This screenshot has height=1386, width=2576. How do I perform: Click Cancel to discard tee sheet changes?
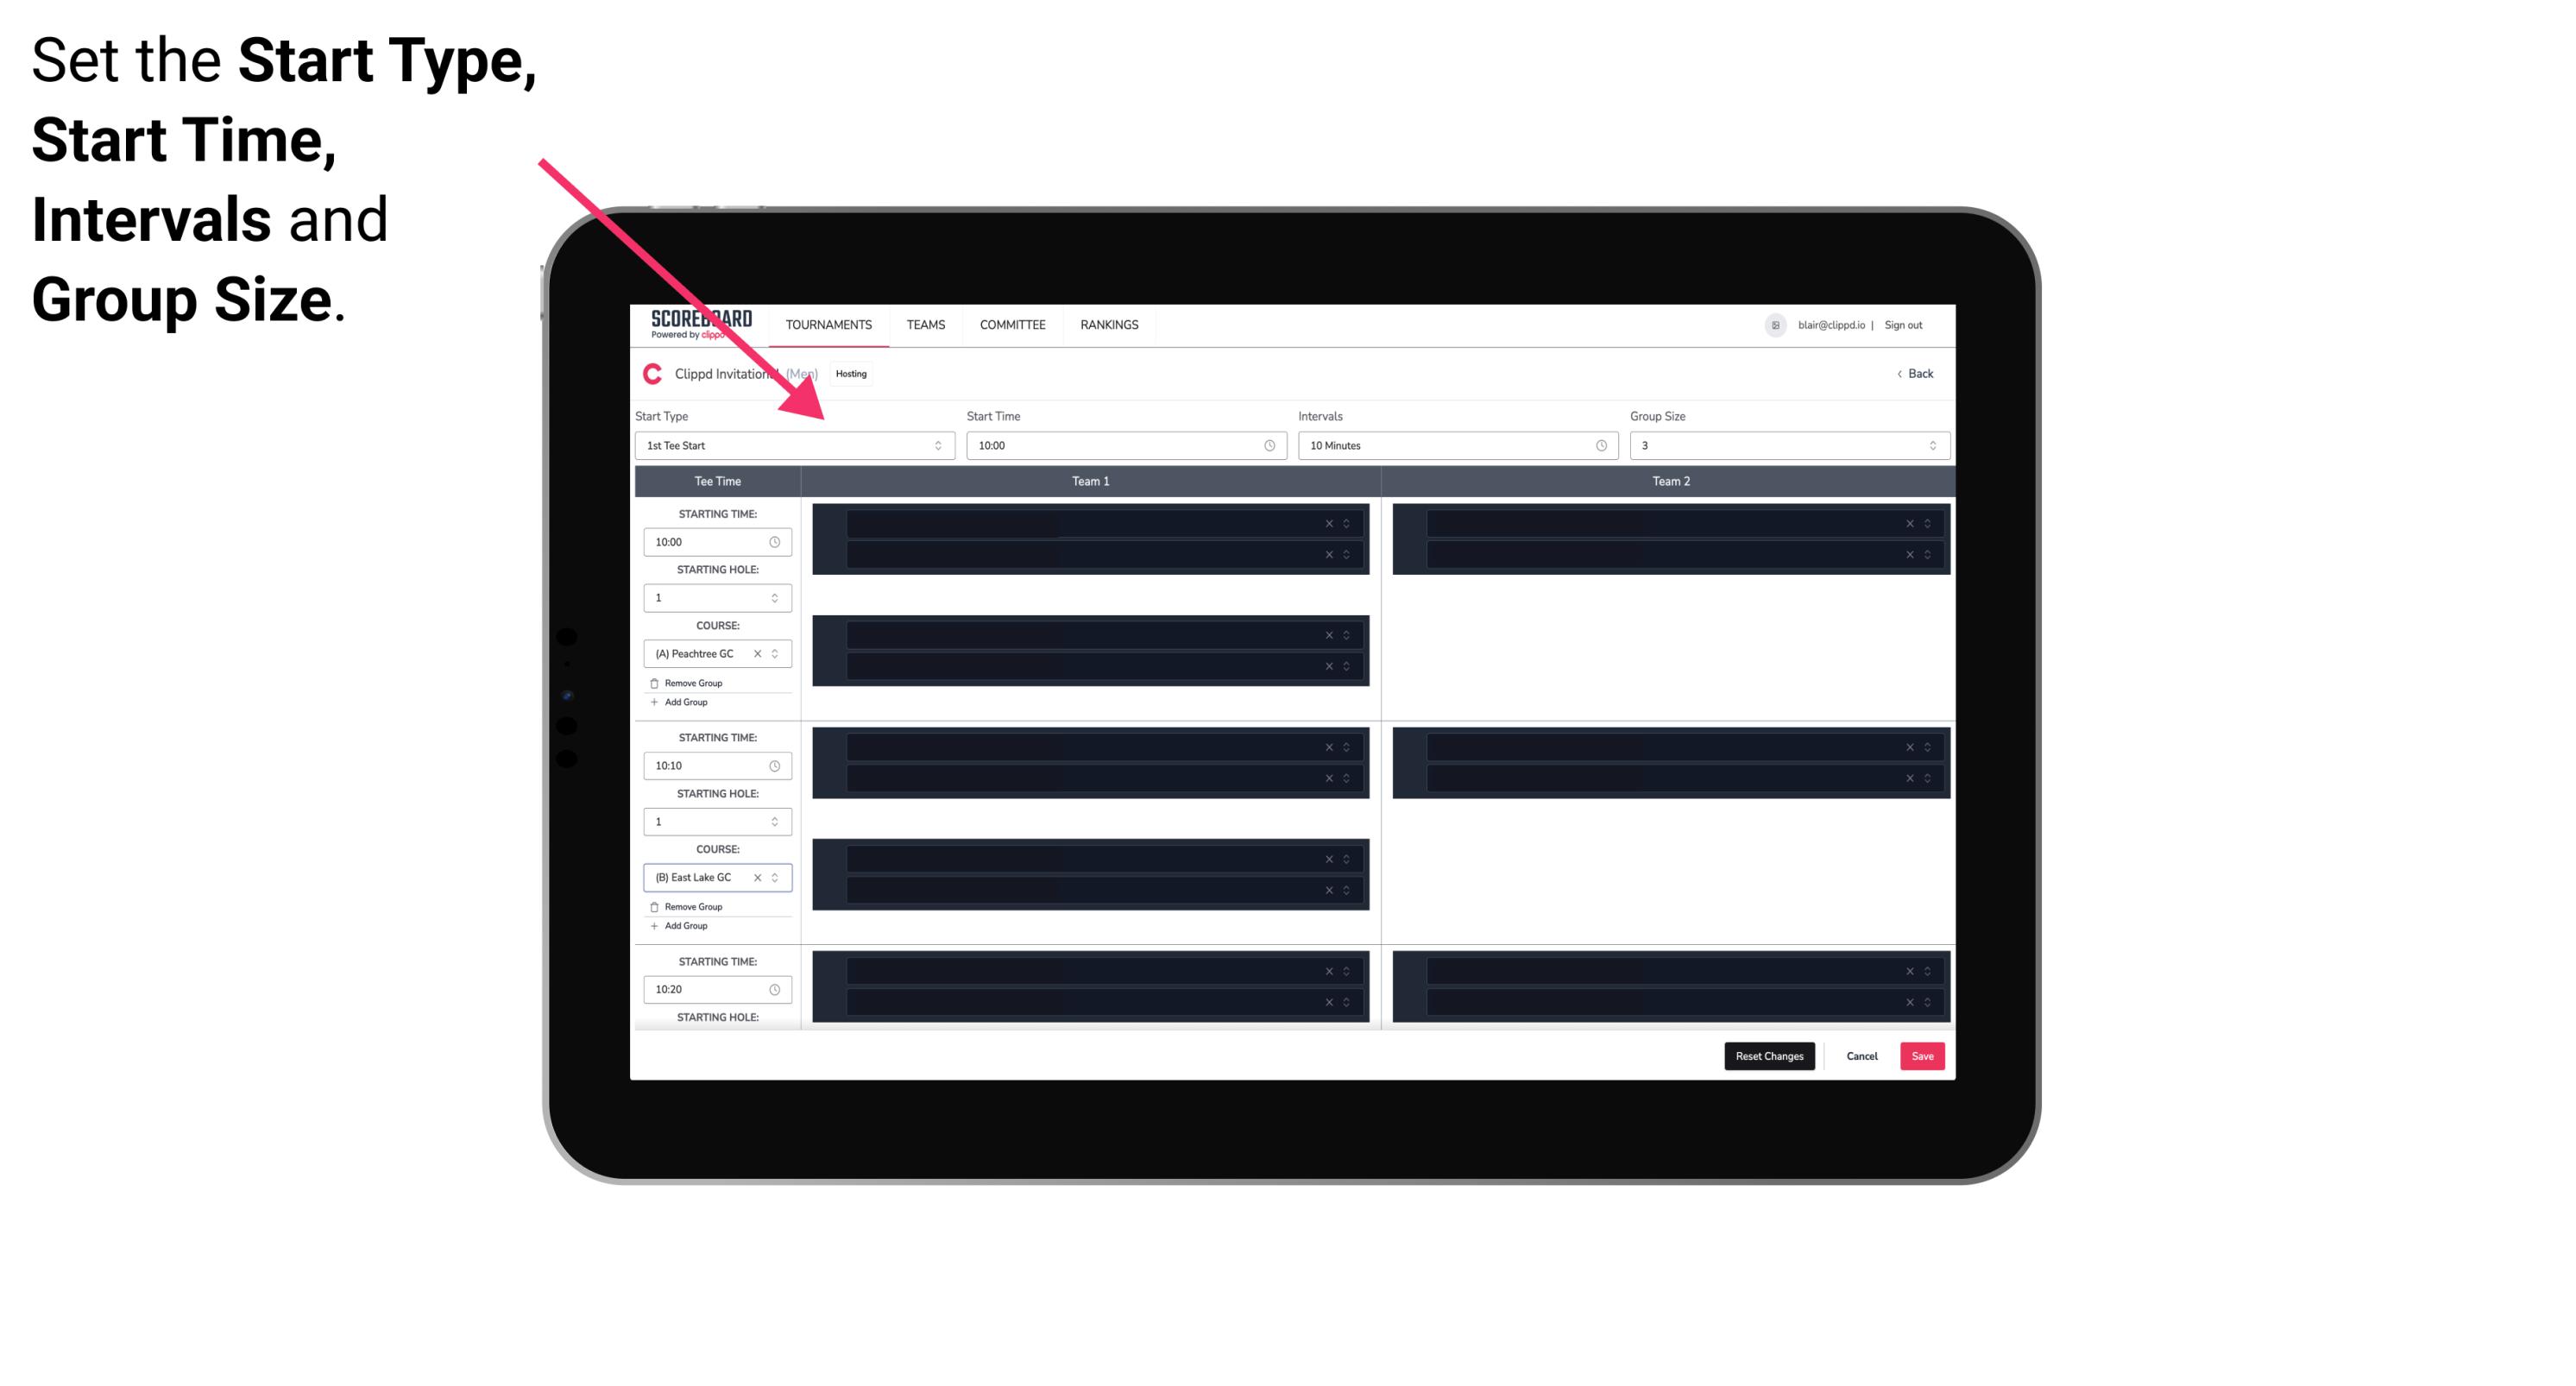click(x=1865, y=1056)
